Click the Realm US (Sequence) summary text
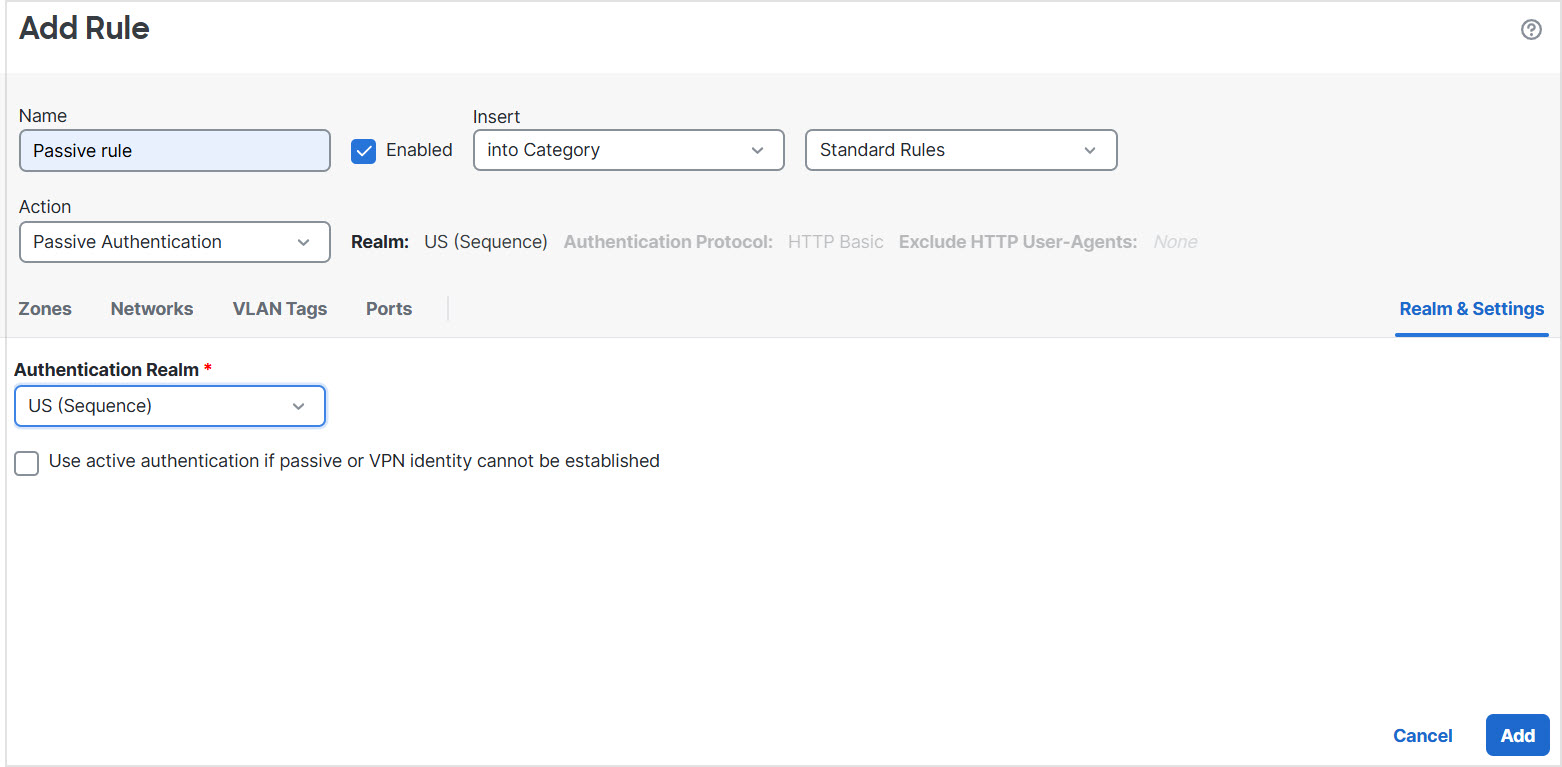Image resolution: width=1562 pixels, height=767 pixels. (485, 242)
